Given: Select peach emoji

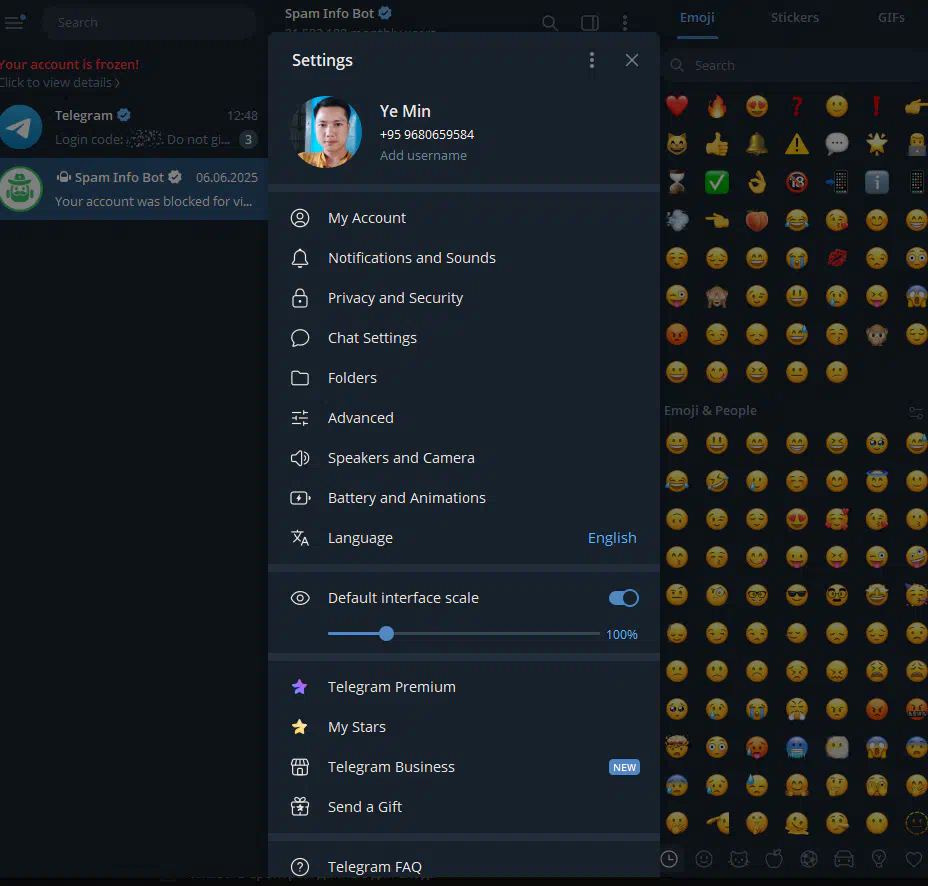Looking at the screenshot, I should (757, 220).
